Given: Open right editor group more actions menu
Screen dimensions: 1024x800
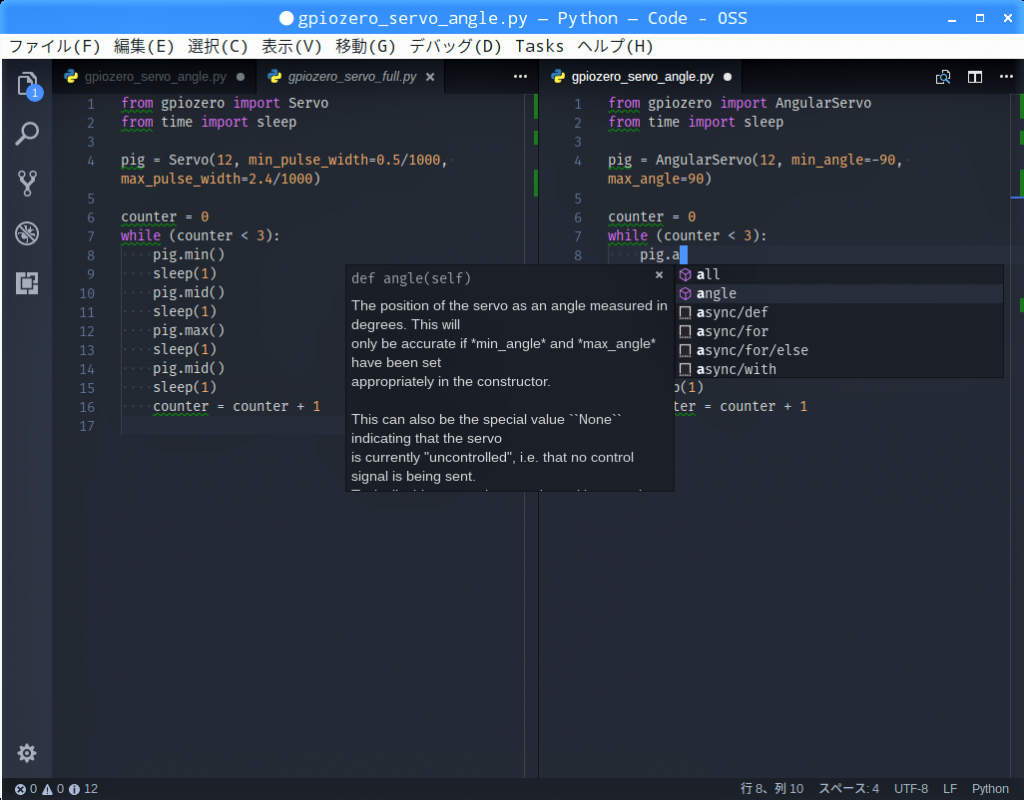Looking at the screenshot, I should 1006,76.
